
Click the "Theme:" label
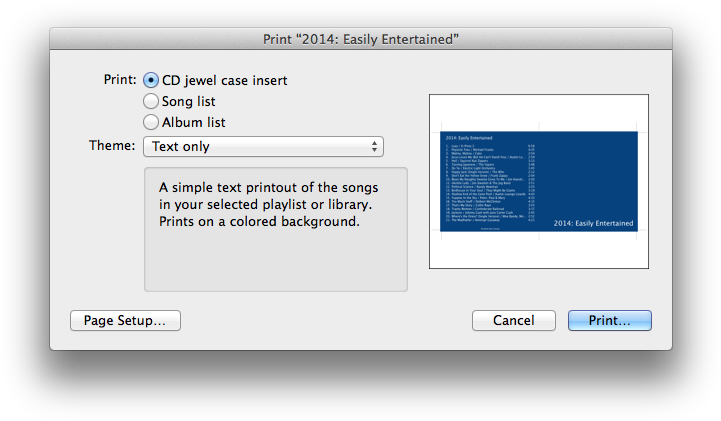point(111,146)
